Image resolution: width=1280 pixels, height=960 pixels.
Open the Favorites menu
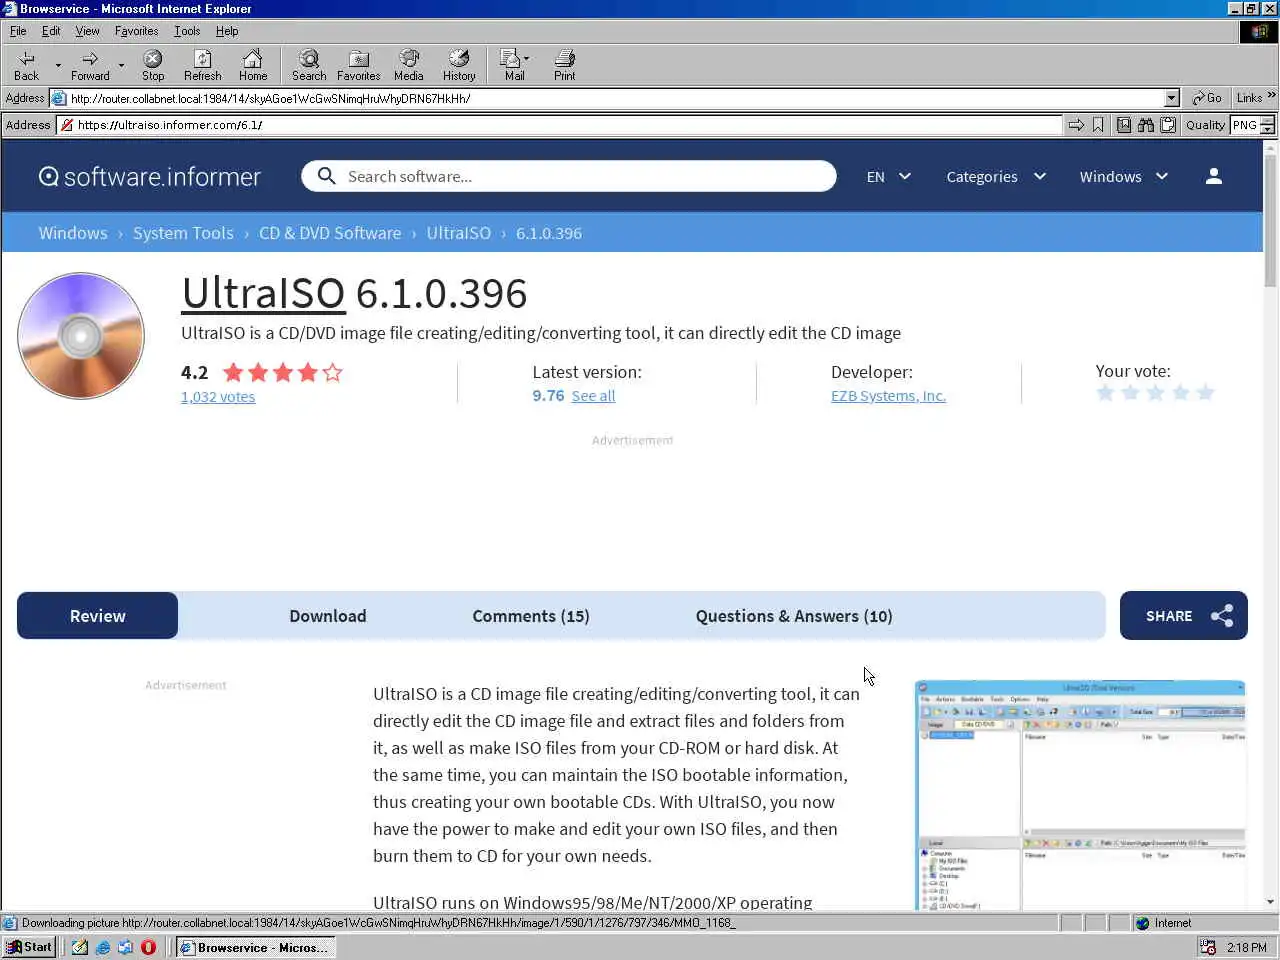click(x=136, y=31)
